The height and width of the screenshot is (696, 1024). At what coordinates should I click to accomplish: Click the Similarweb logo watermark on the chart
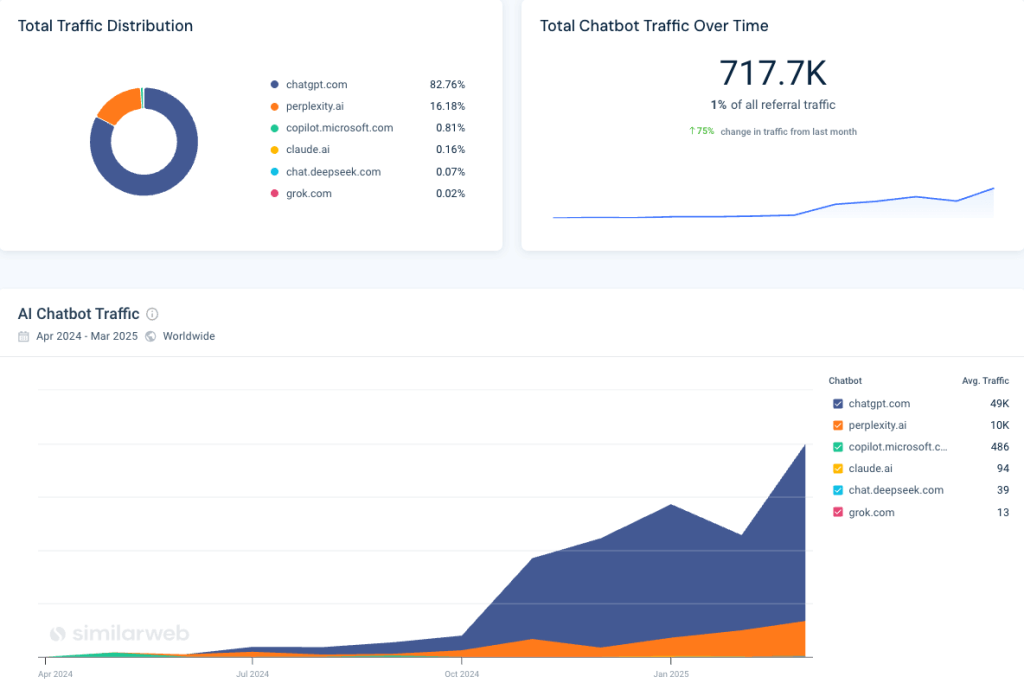tap(119, 633)
